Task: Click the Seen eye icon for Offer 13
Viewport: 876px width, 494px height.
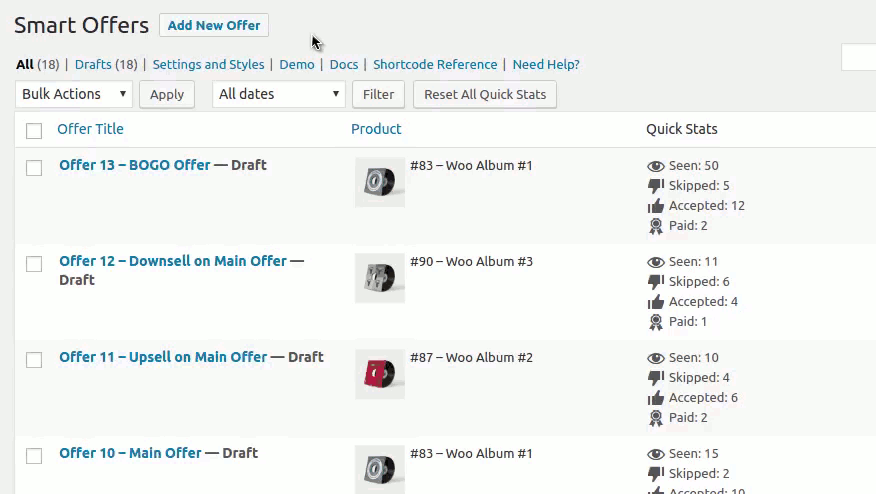Action: click(x=656, y=167)
